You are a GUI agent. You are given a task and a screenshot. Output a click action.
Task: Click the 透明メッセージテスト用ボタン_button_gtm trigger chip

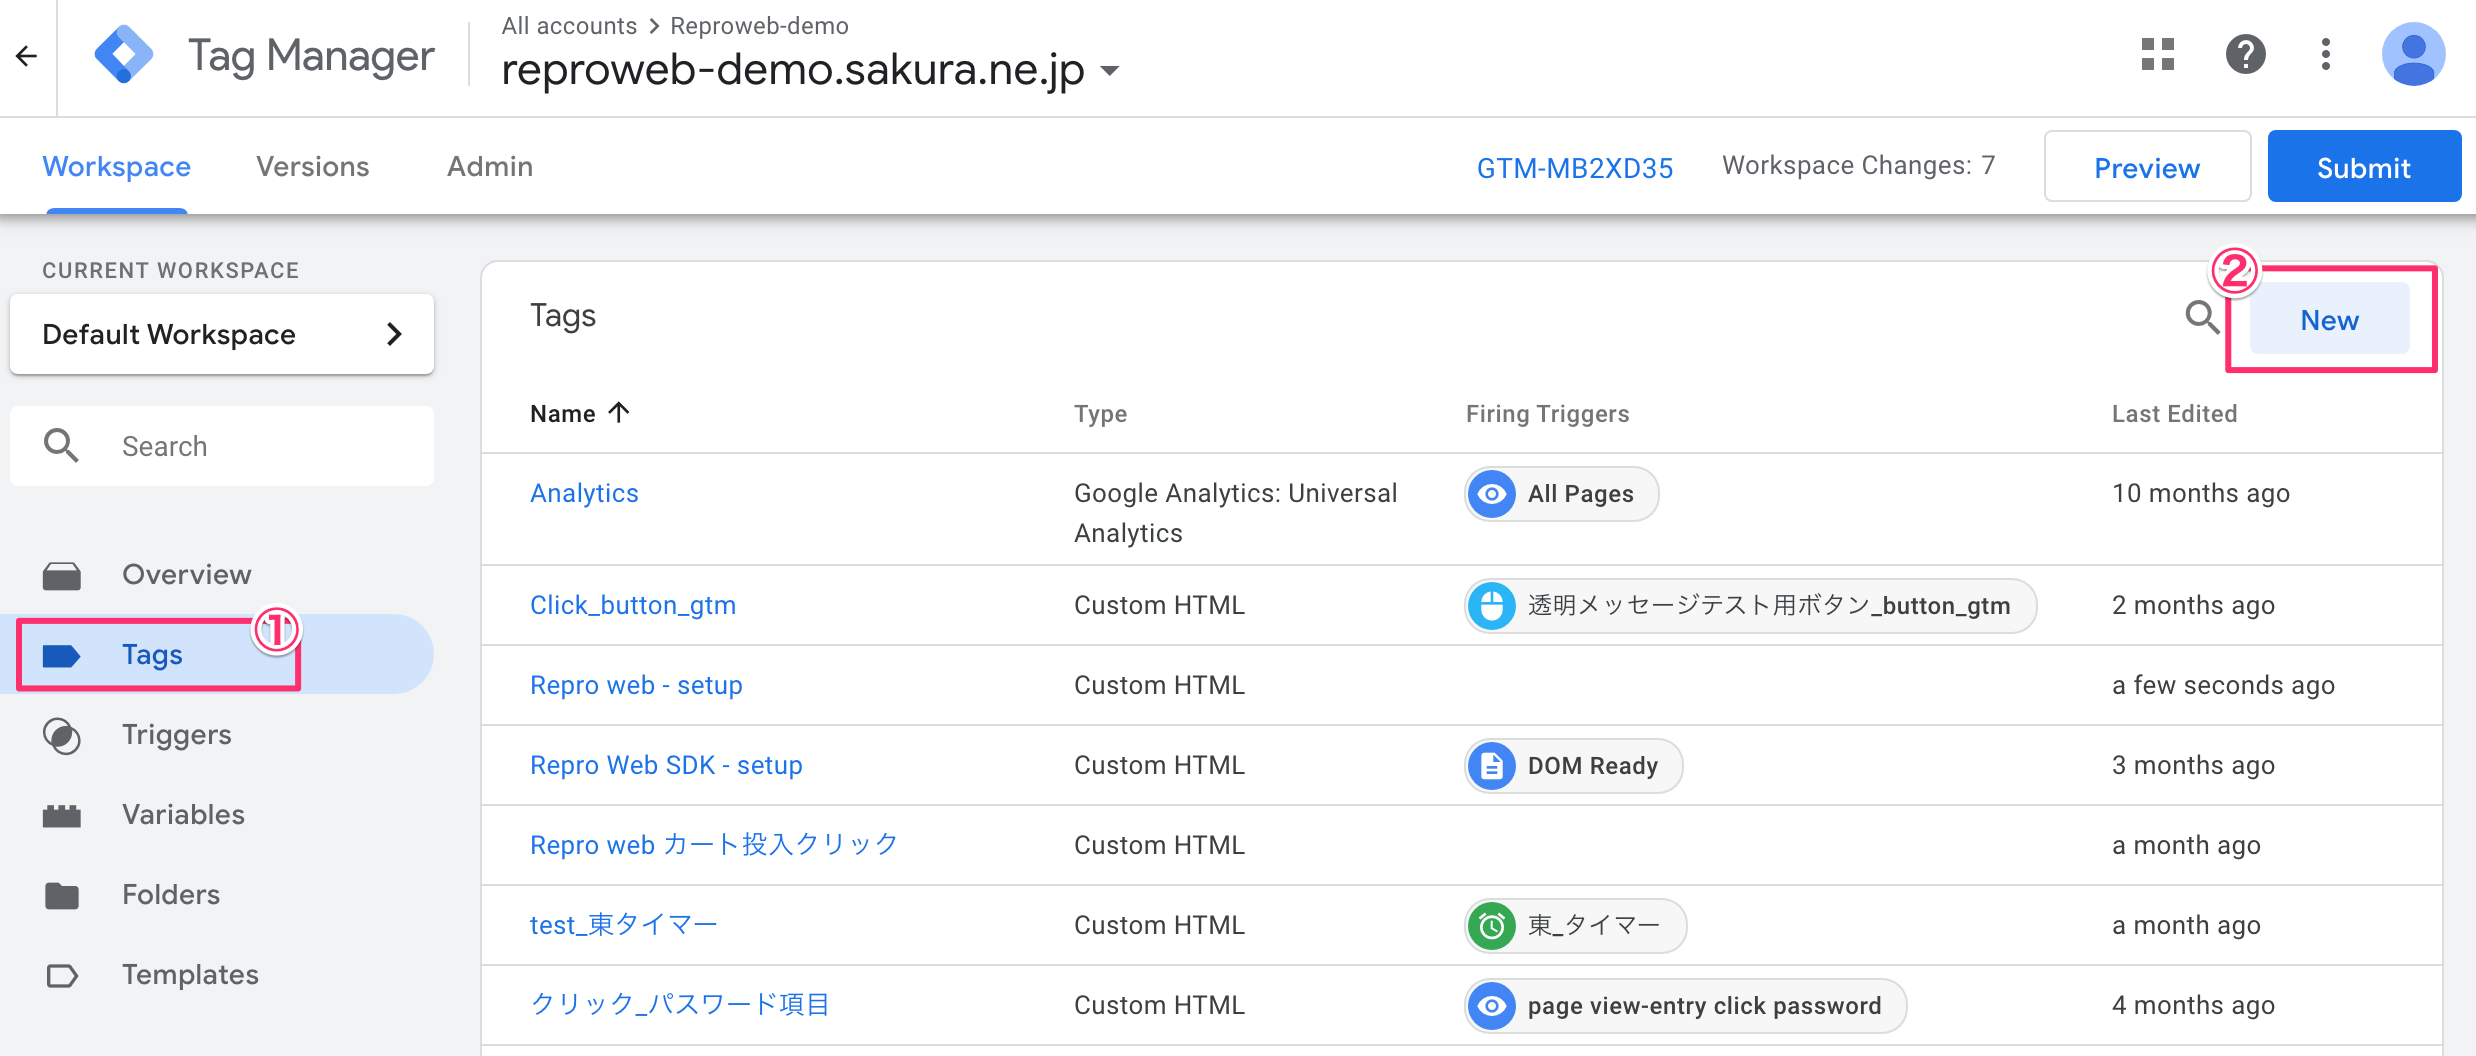[1751, 606]
